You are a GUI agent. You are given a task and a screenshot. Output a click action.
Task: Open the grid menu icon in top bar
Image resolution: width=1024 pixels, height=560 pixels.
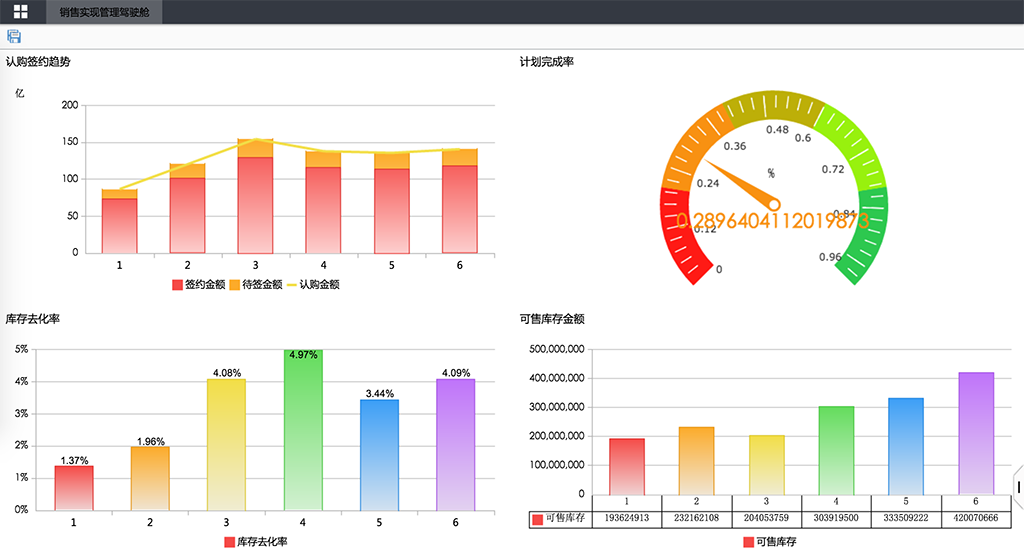coord(20,12)
